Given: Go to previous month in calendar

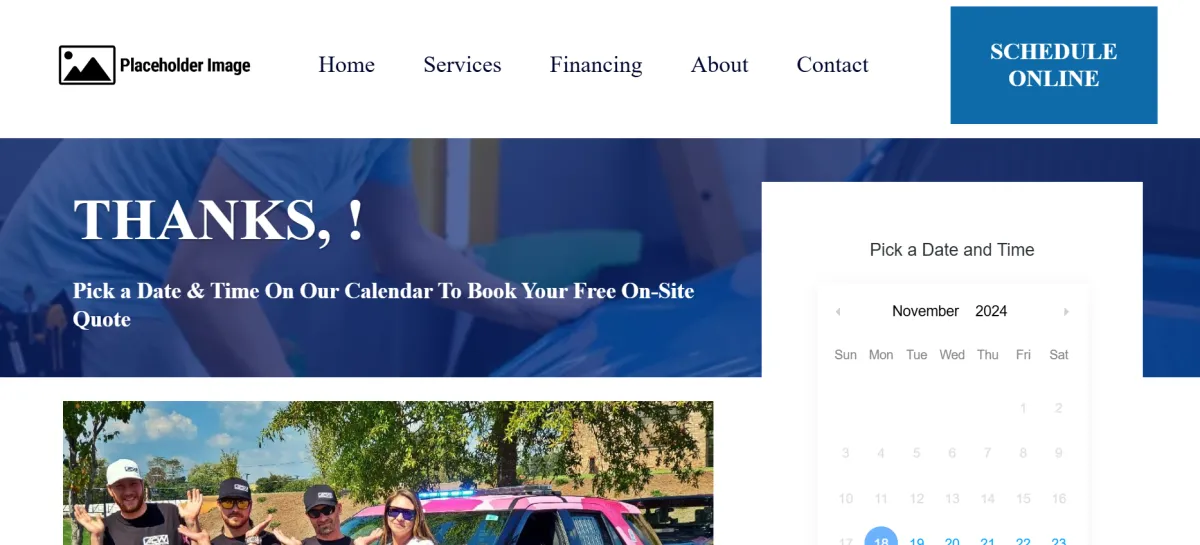Looking at the screenshot, I should pos(838,312).
